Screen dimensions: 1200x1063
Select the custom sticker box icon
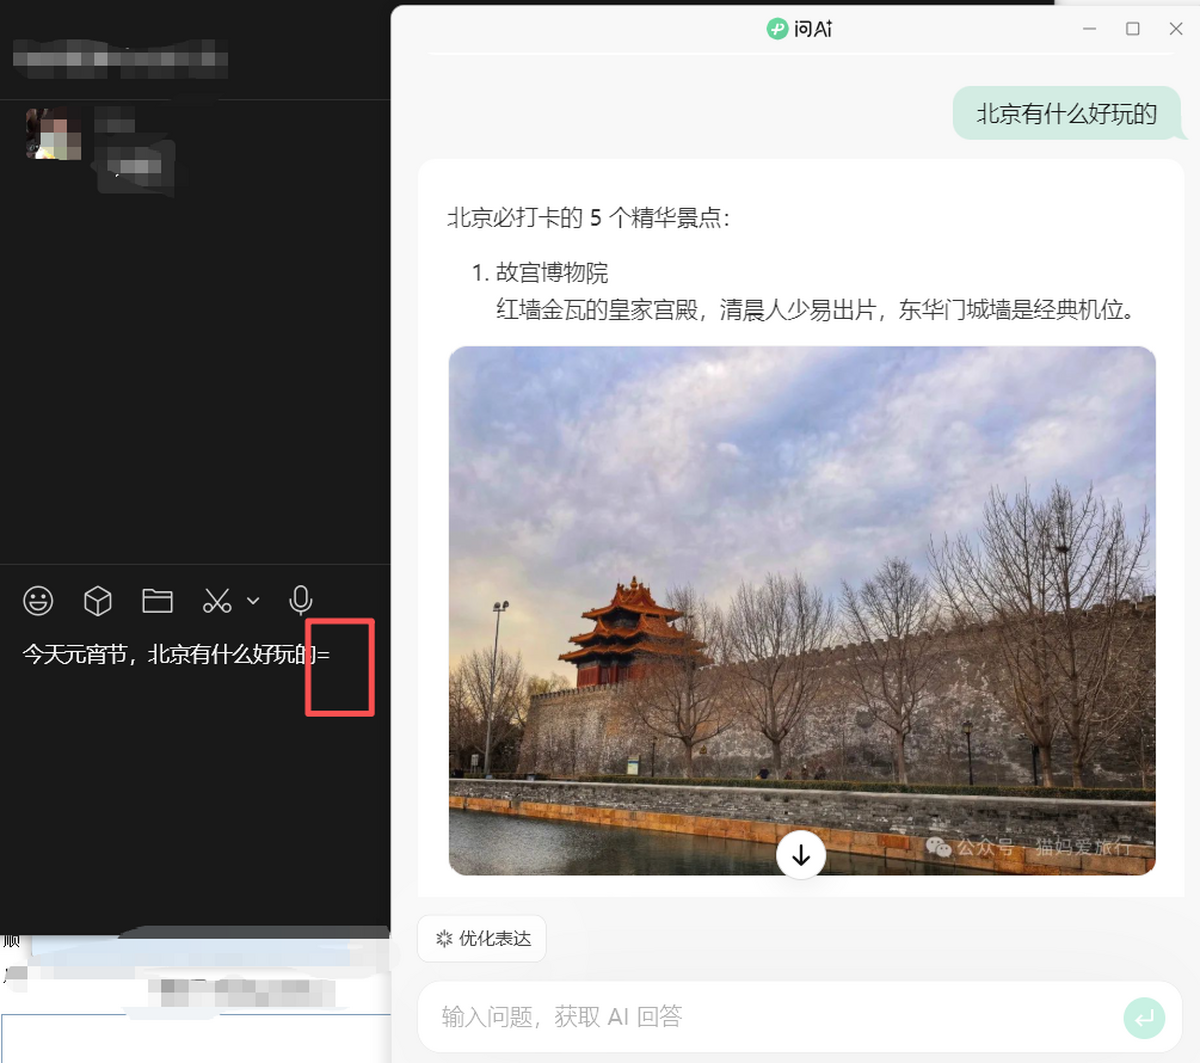pos(97,600)
